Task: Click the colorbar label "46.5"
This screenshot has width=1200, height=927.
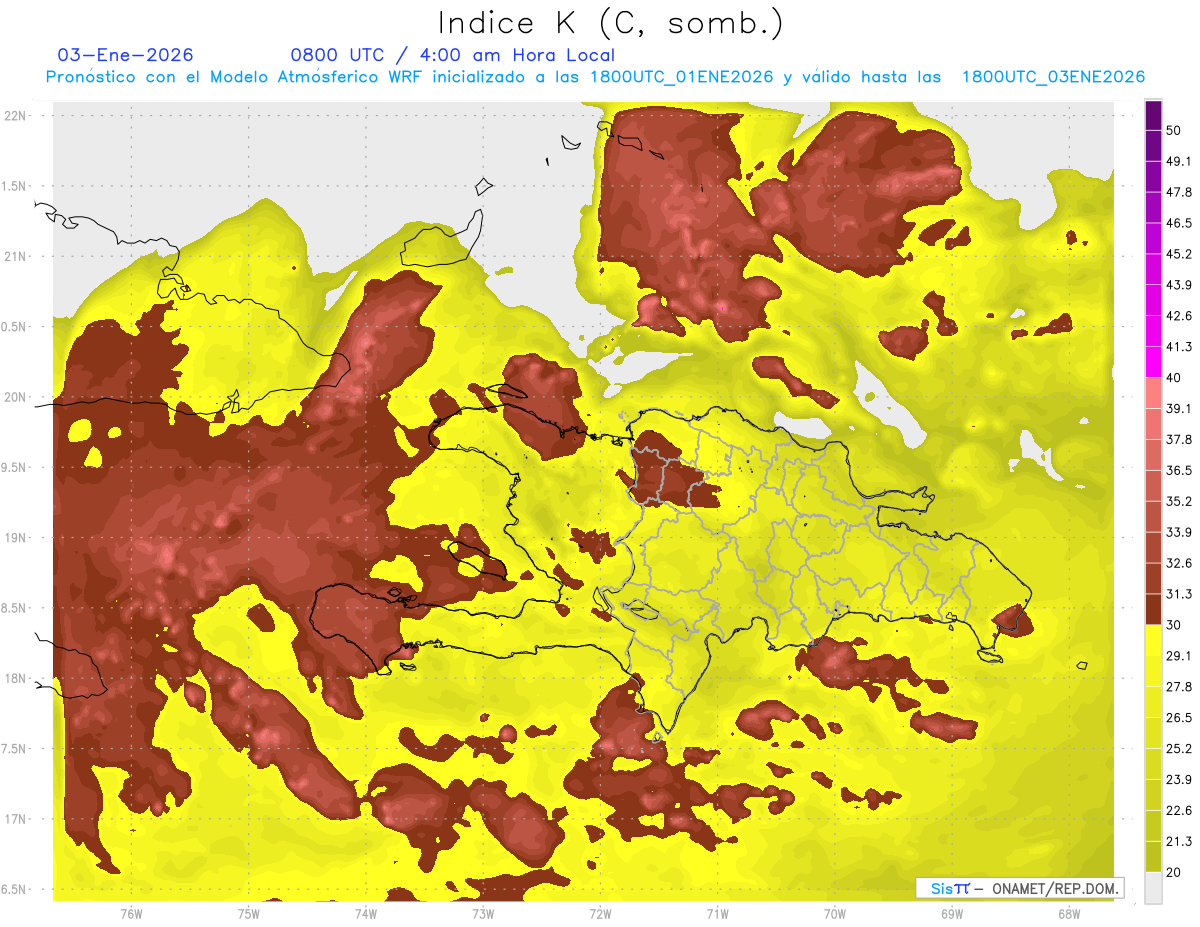Action: tap(1180, 223)
